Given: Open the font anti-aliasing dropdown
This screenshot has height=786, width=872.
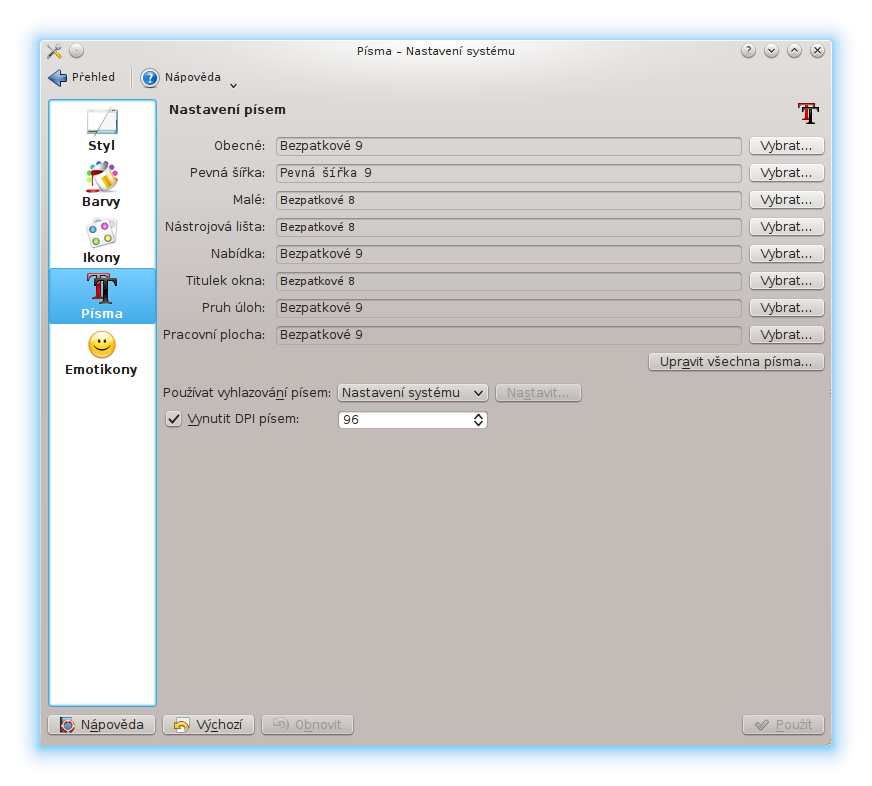Looking at the screenshot, I should click(413, 393).
